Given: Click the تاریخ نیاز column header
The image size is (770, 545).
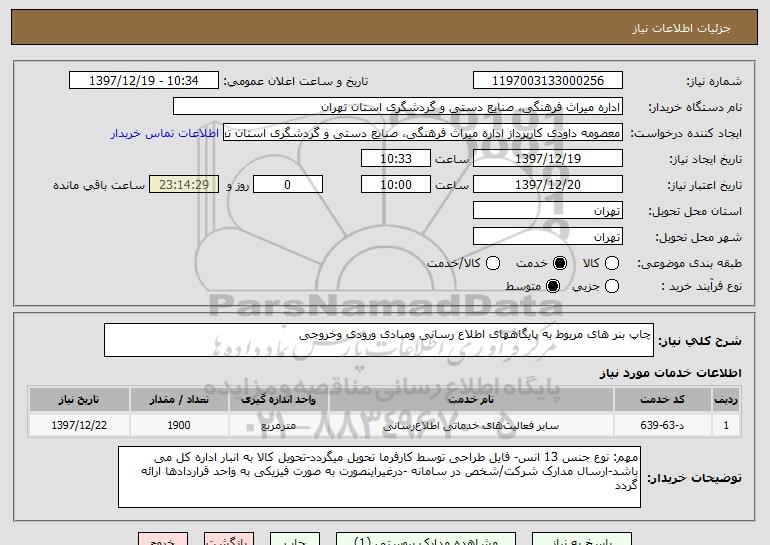Looking at the screenshot, I should coord(79,400).
